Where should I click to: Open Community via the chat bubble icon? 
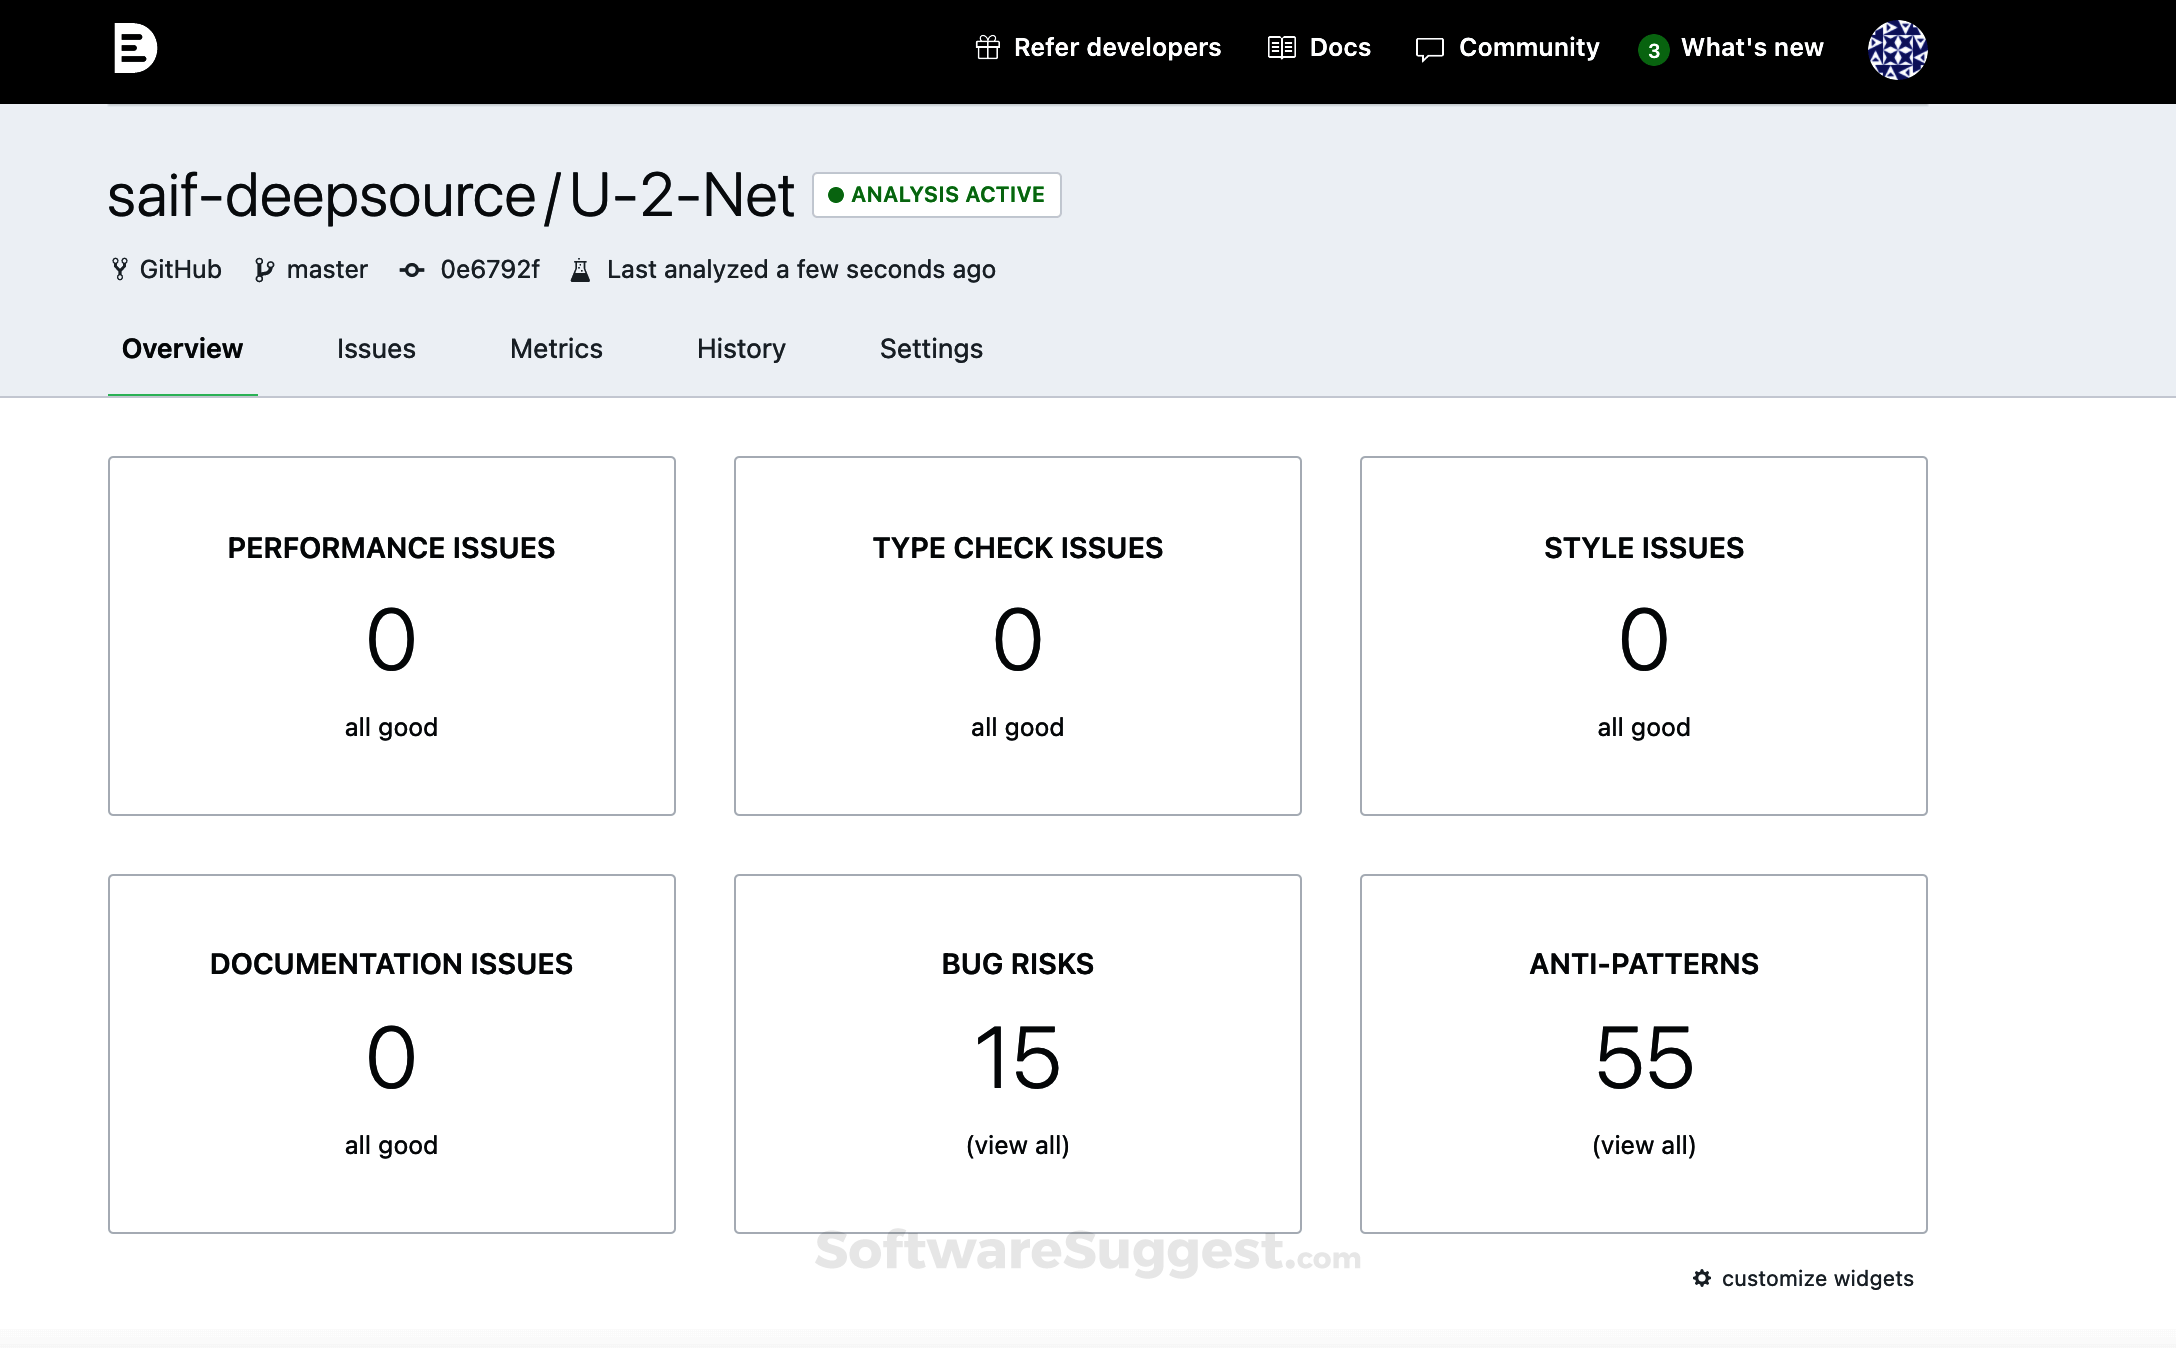1429,47
